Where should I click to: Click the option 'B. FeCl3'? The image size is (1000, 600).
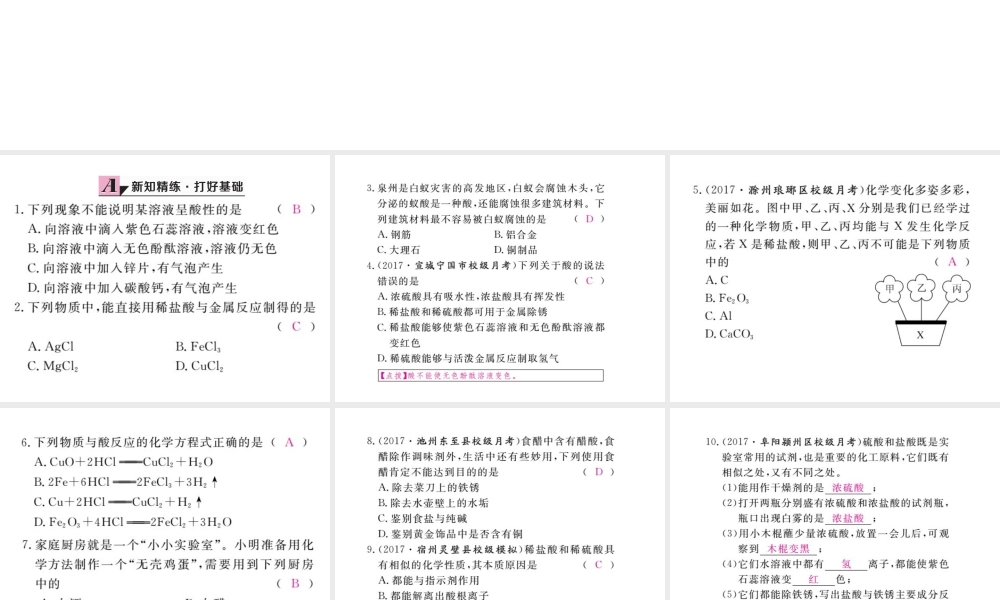click(198, 347)
